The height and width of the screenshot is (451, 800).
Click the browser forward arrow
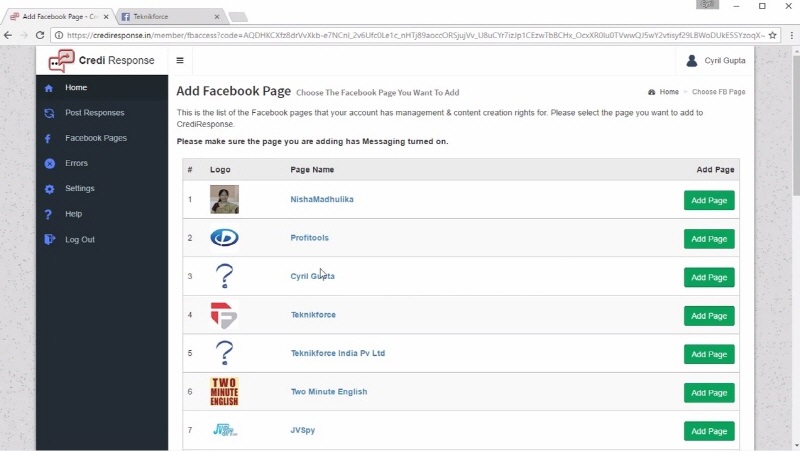click(x=23, y=35)
